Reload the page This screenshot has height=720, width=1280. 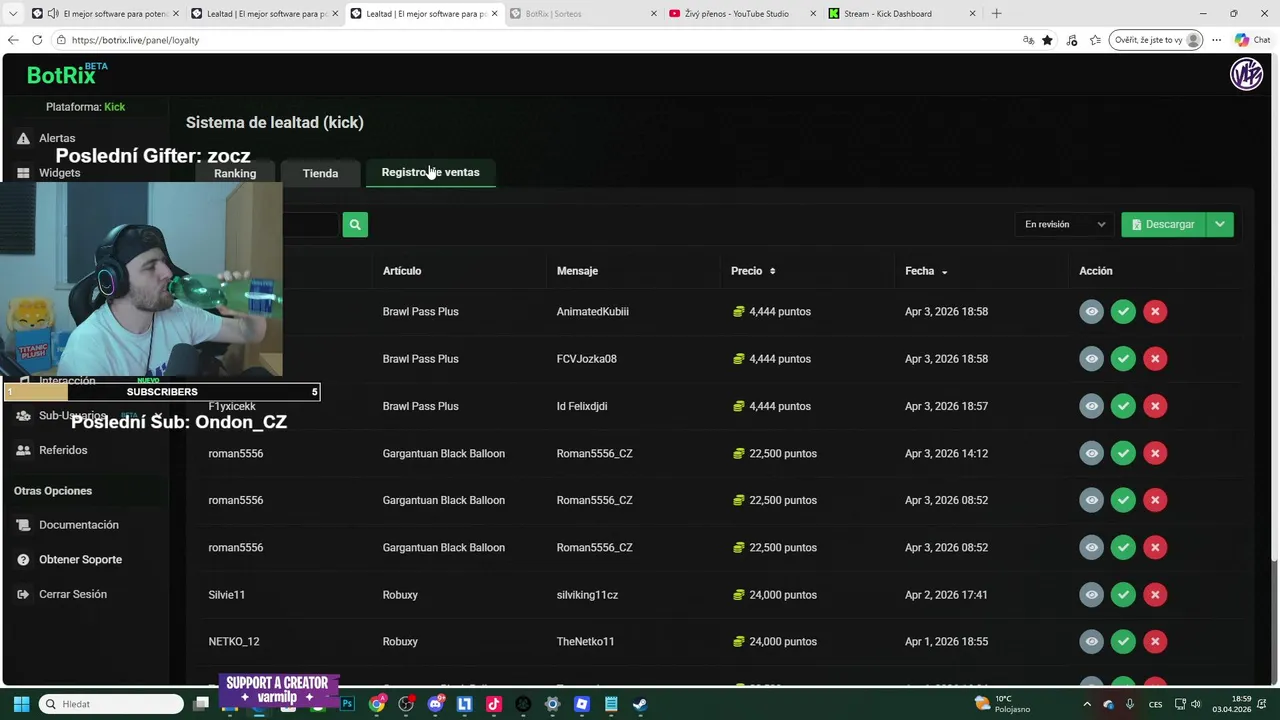point(37,40)
